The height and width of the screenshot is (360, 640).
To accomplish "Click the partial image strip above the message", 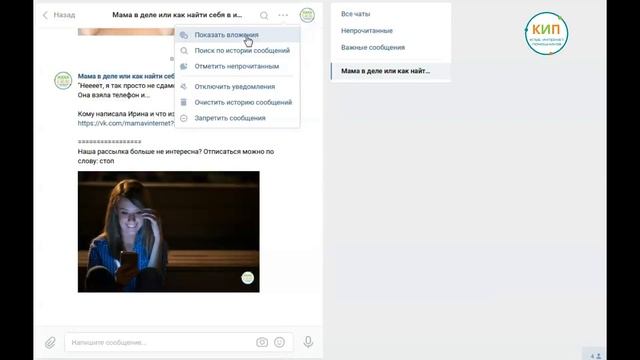I will coord(127,32).
